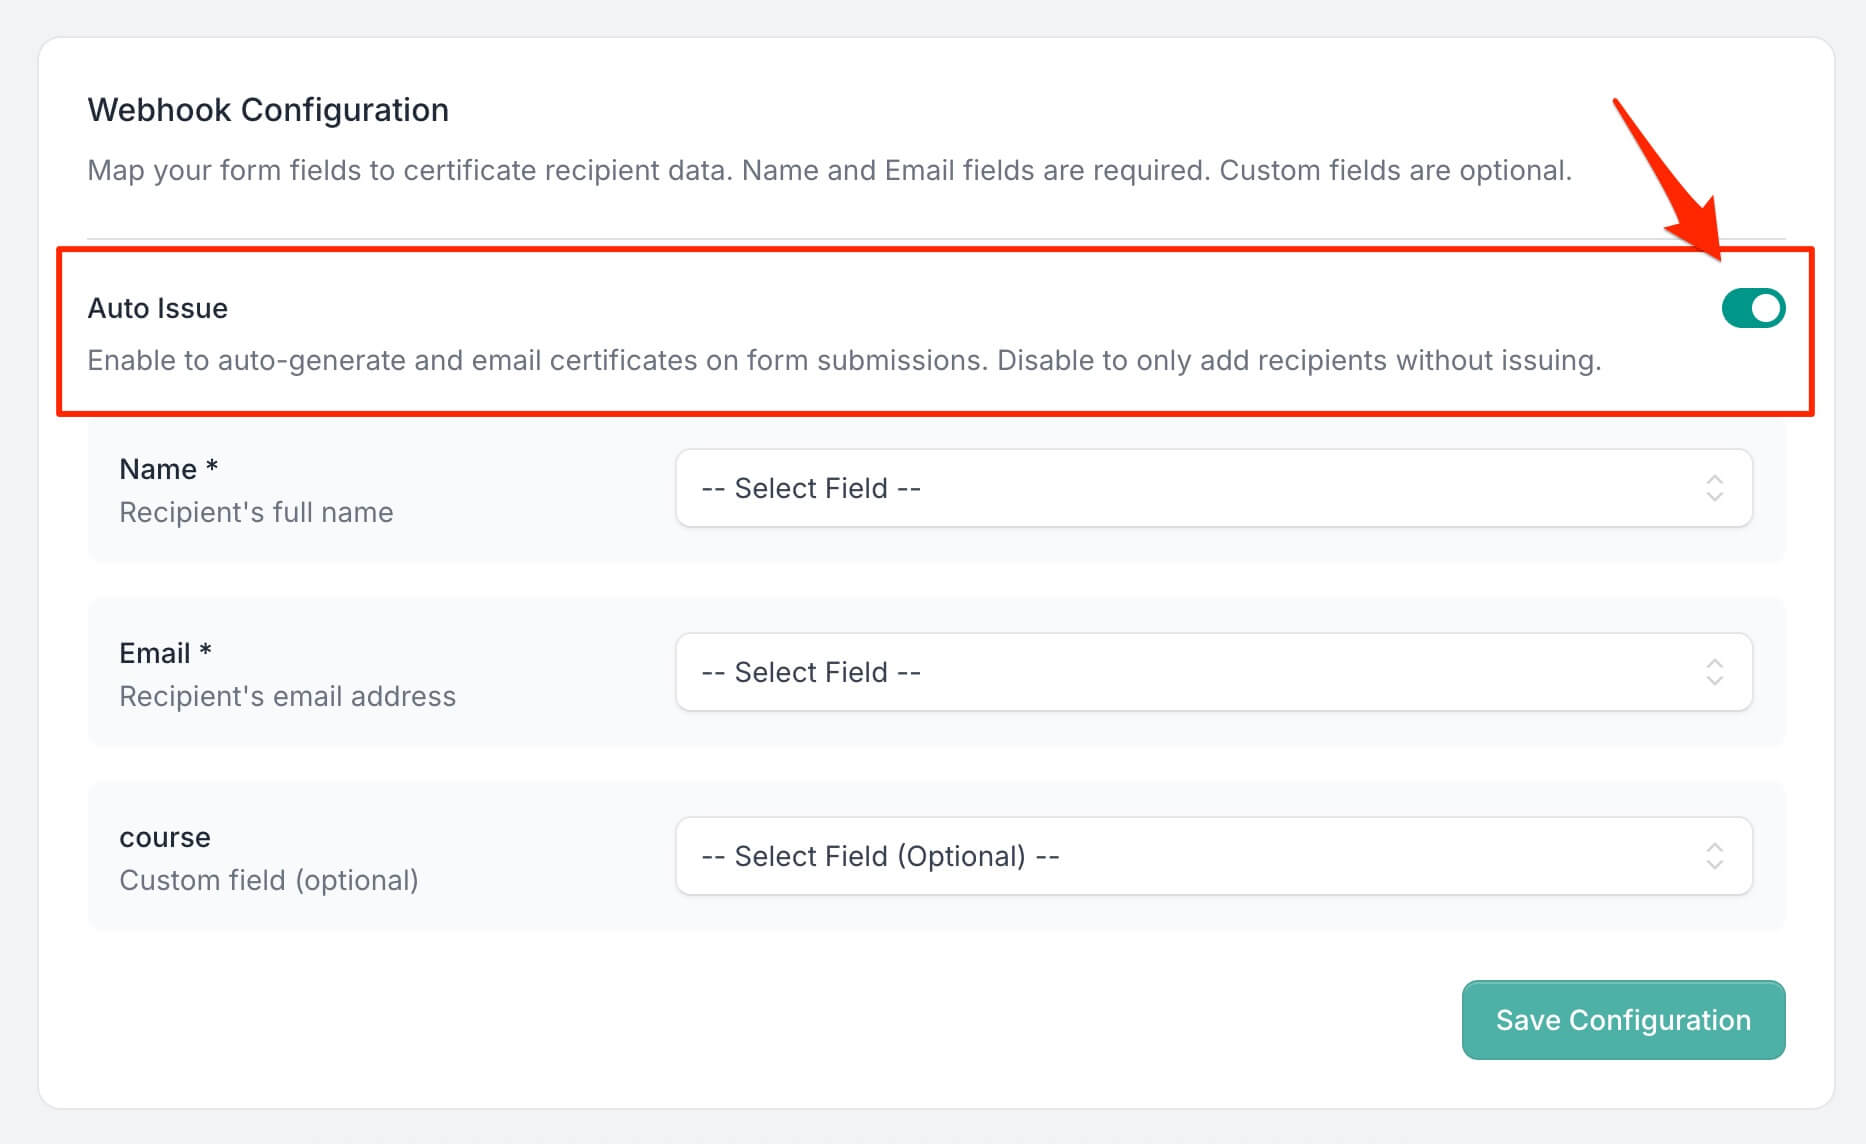Click the course field label
1866x1144 pixels.
165,837
